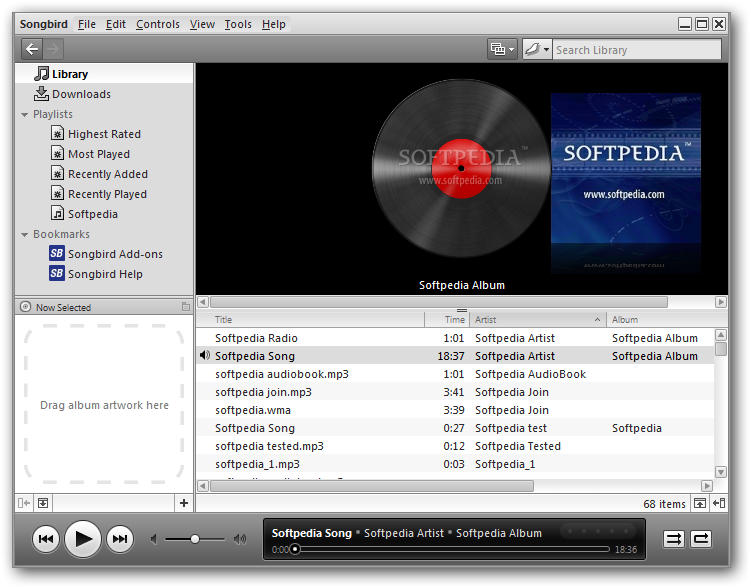This screenshot has height=588, width=751.
Task: Click the volume slider knob
Action: coord(195,539)
